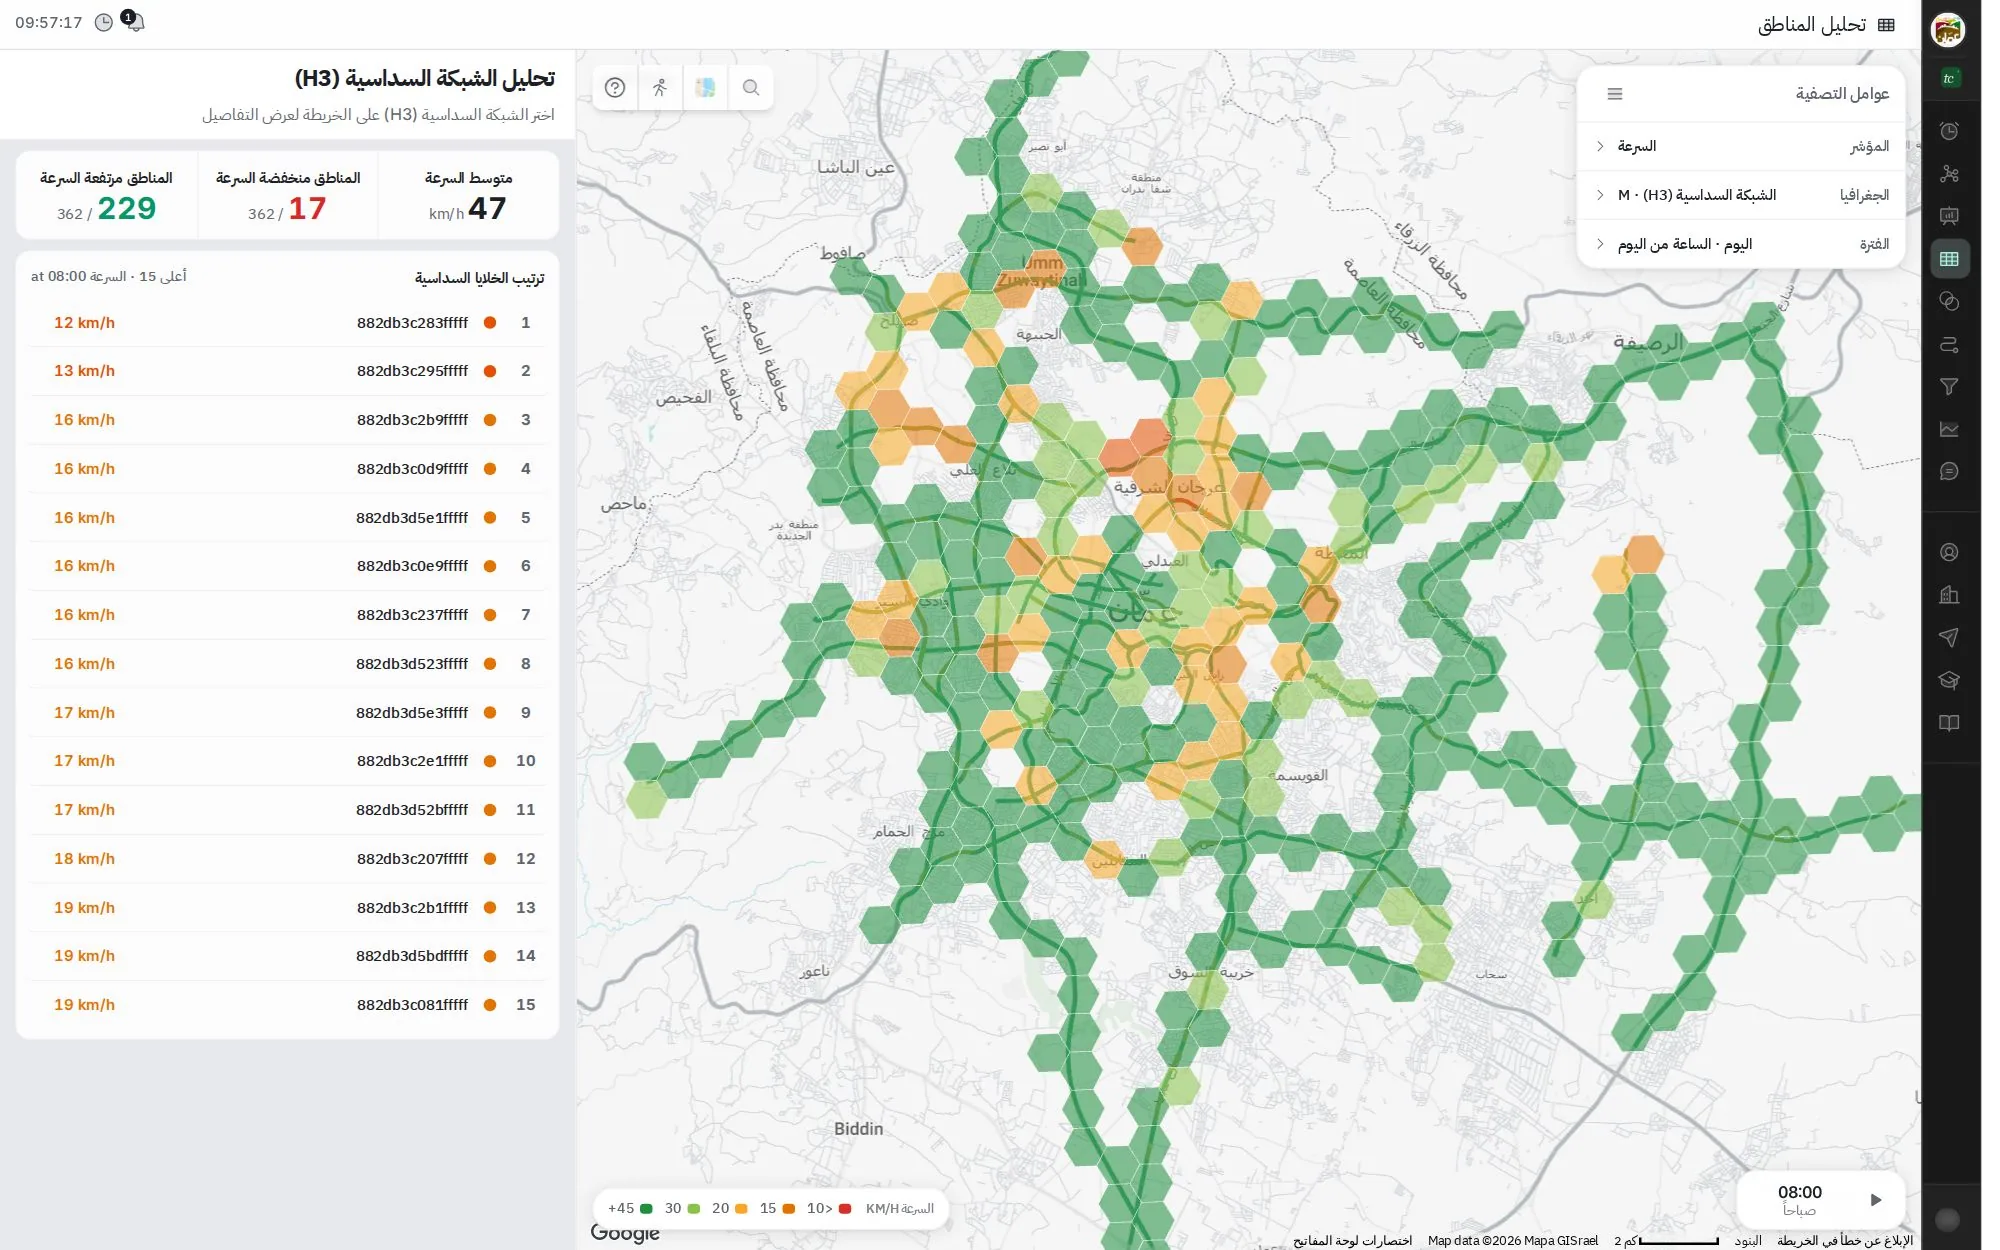This screenshot has width=2000, height=1250.
Task: Click the help question mark map tool
Action: (615, 88)
